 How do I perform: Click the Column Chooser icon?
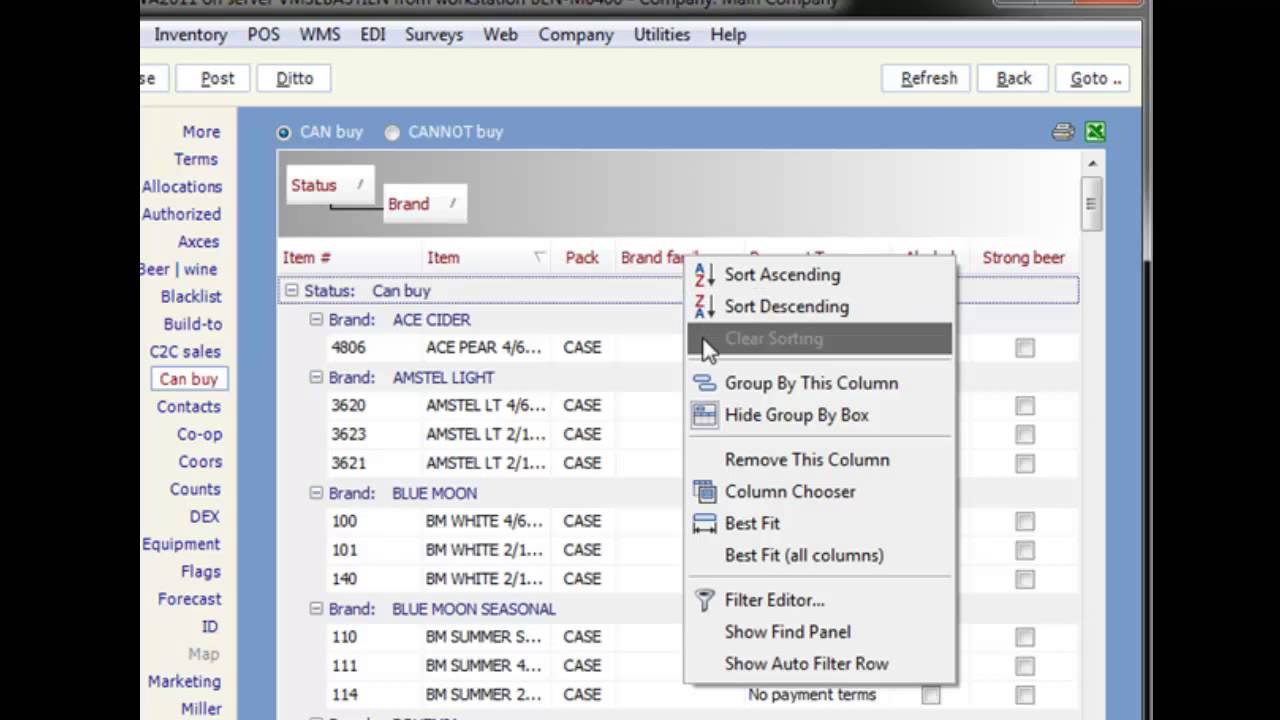click(705, 491)
